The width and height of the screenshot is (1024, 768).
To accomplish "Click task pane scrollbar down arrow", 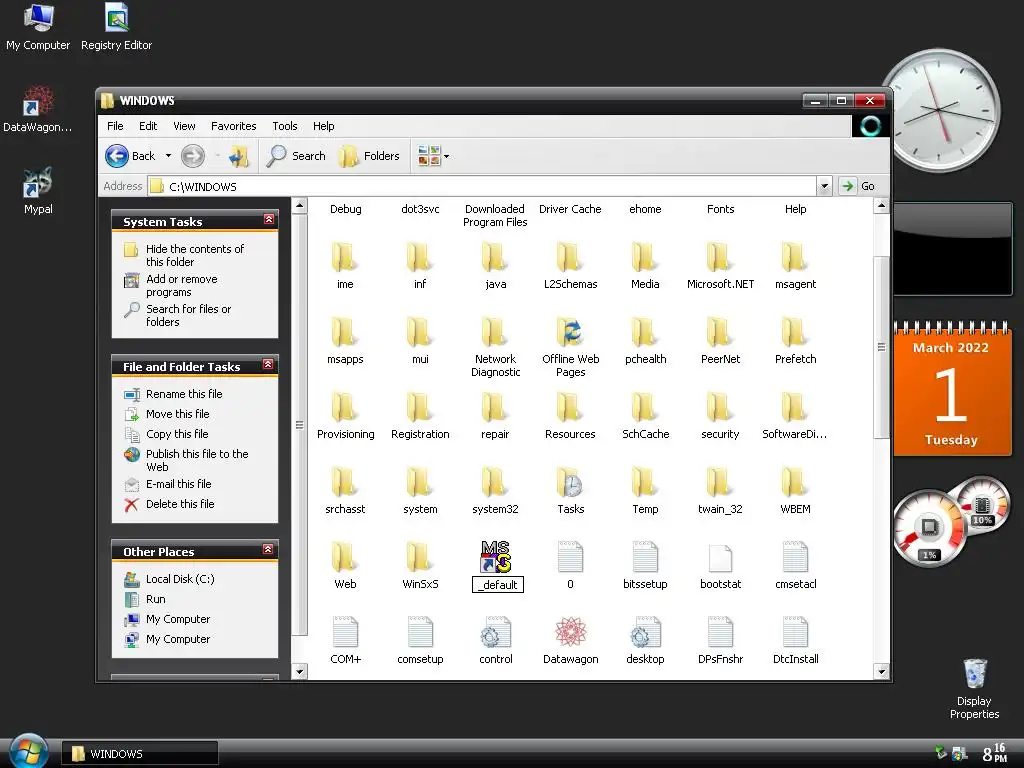I will 300,671.
